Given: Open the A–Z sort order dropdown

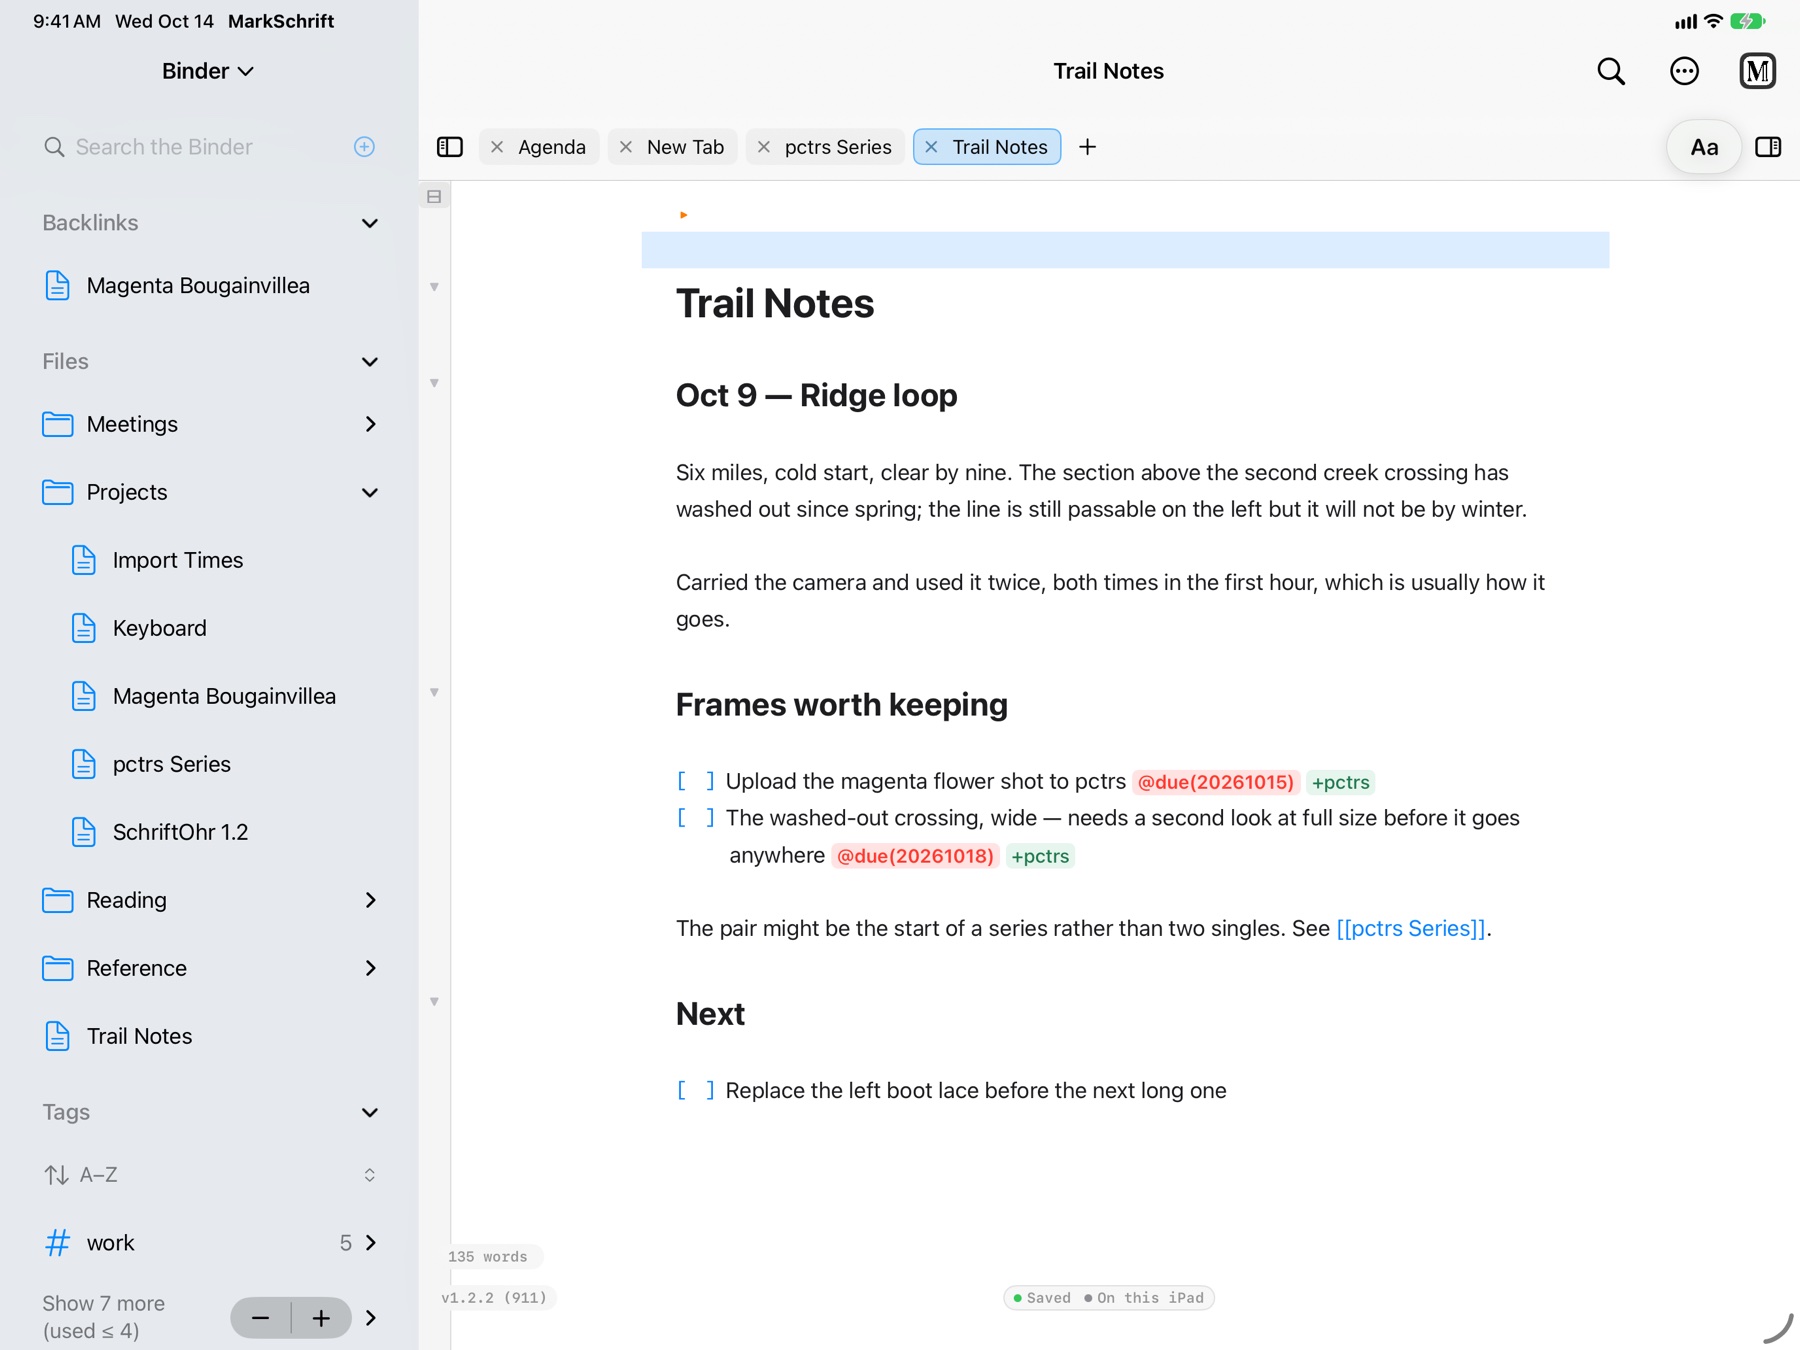Looking at the screenshot, I should [209, 1175].
